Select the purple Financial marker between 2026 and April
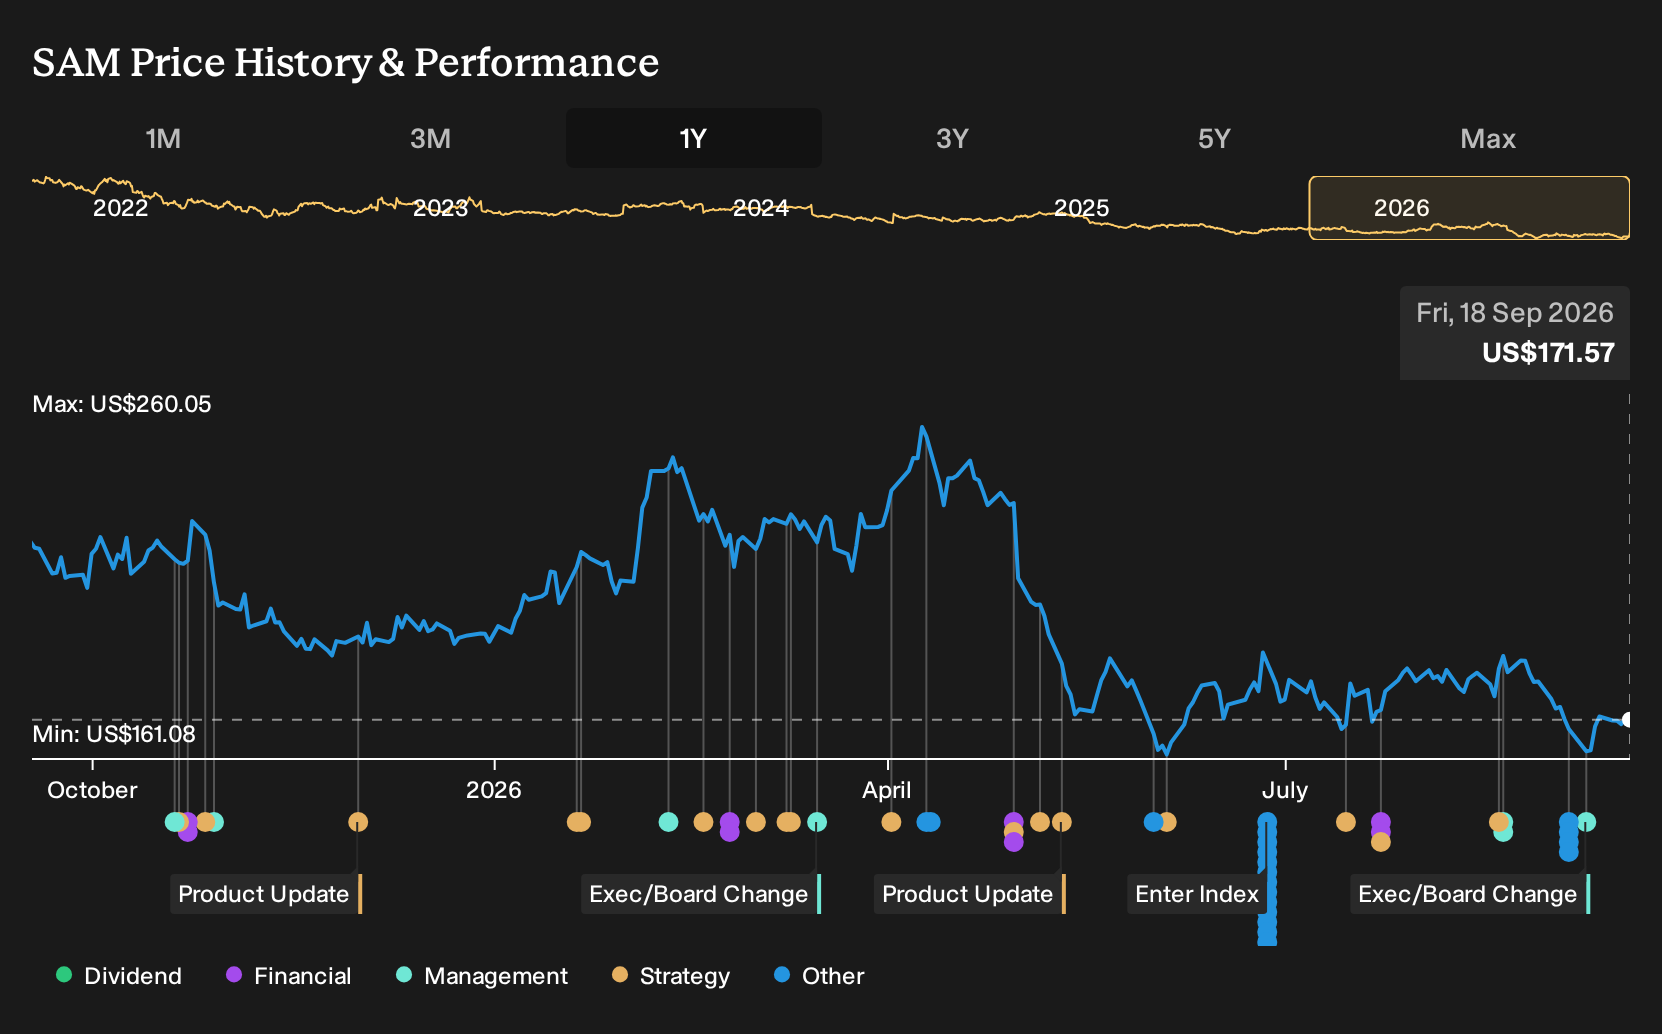 [729, 827]
